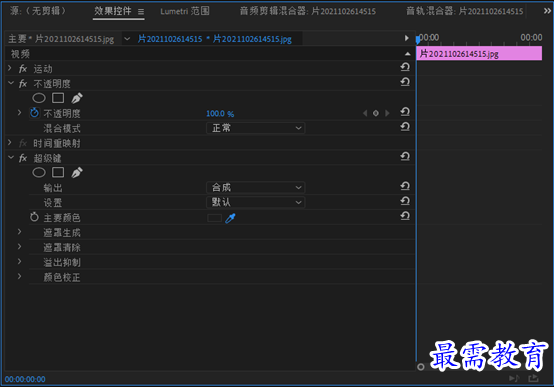Create an ellipse mask under 不透明度

[39, 98]
